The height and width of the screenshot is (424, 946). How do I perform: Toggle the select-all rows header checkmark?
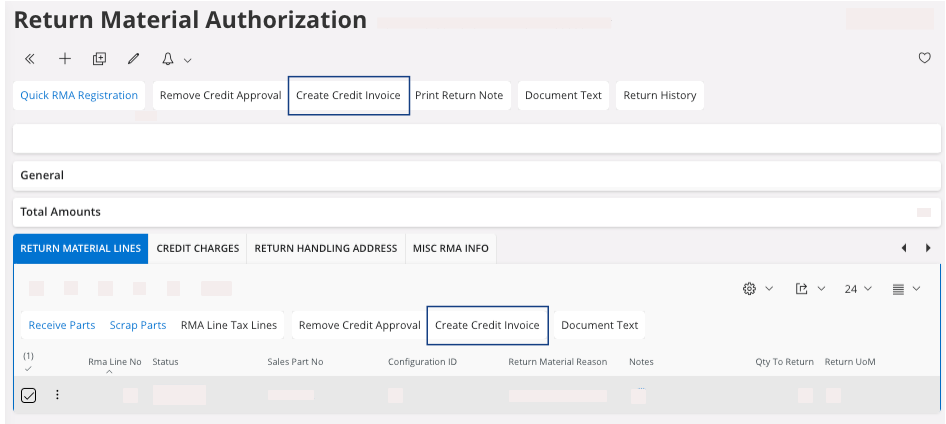(28, 368)
